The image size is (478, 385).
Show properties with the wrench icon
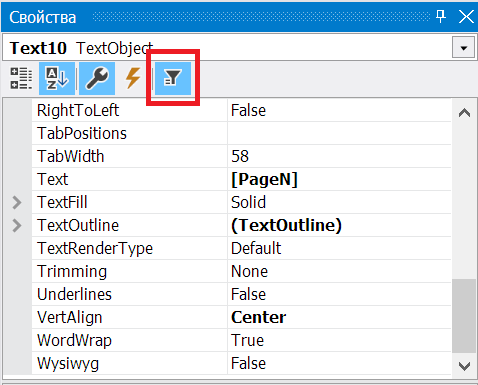(x=97, y=78)
